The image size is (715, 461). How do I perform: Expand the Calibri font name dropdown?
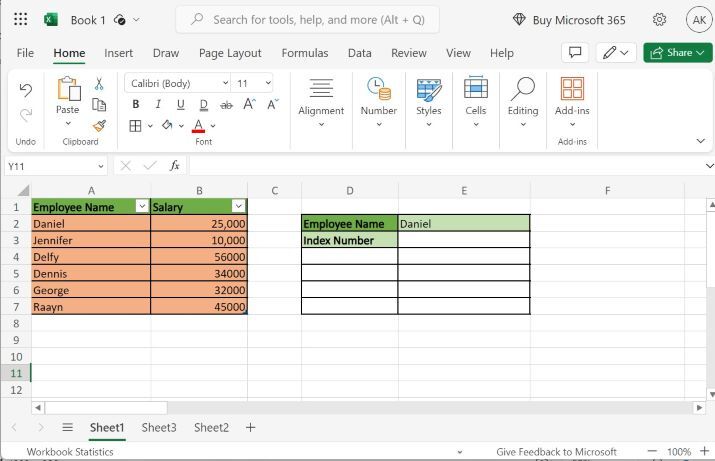click(x=223, y=84)
